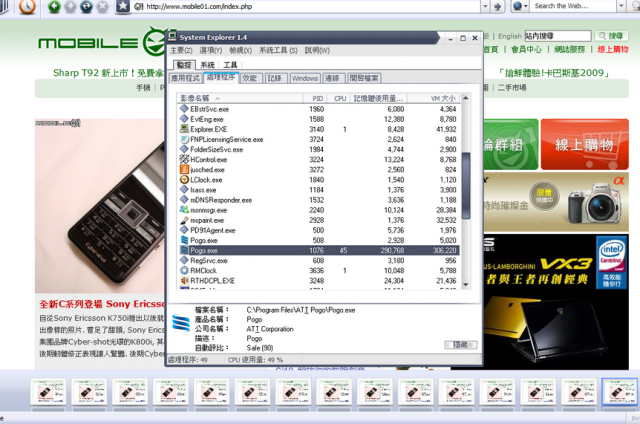Sort by VM 大小 column header

click(x=433, y=98)
